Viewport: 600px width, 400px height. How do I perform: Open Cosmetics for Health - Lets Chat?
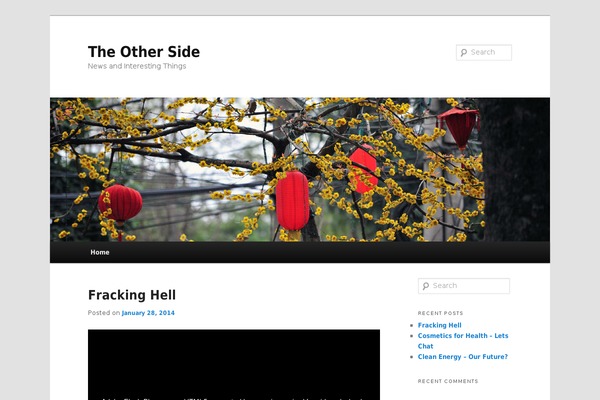tap(463, 341)
